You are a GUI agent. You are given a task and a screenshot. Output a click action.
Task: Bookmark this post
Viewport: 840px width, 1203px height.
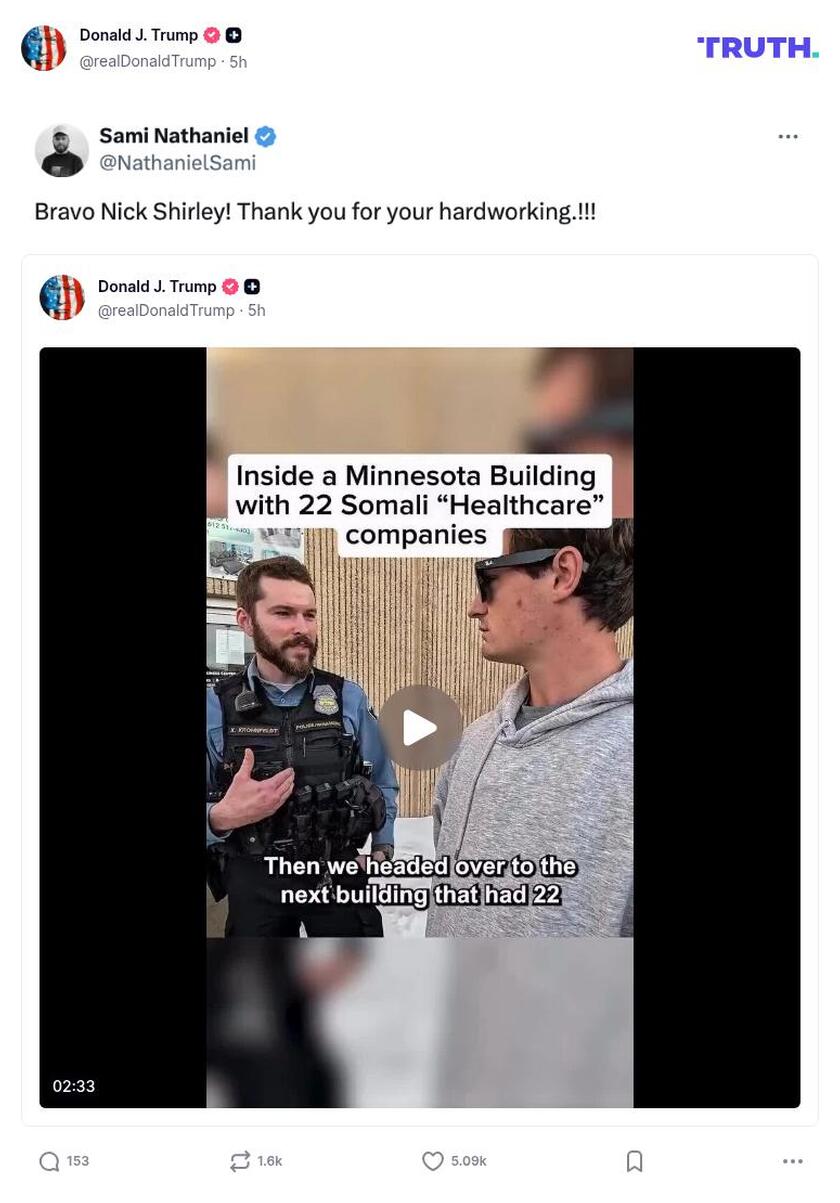tap(634, 1161)
